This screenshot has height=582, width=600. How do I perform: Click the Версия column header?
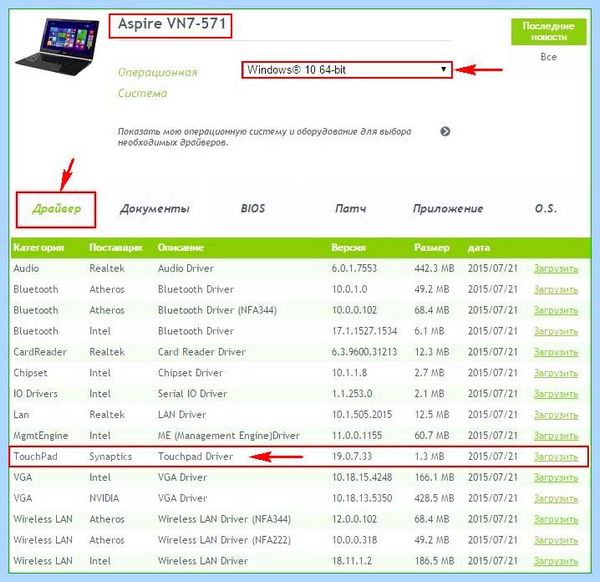tap(349, 248)
